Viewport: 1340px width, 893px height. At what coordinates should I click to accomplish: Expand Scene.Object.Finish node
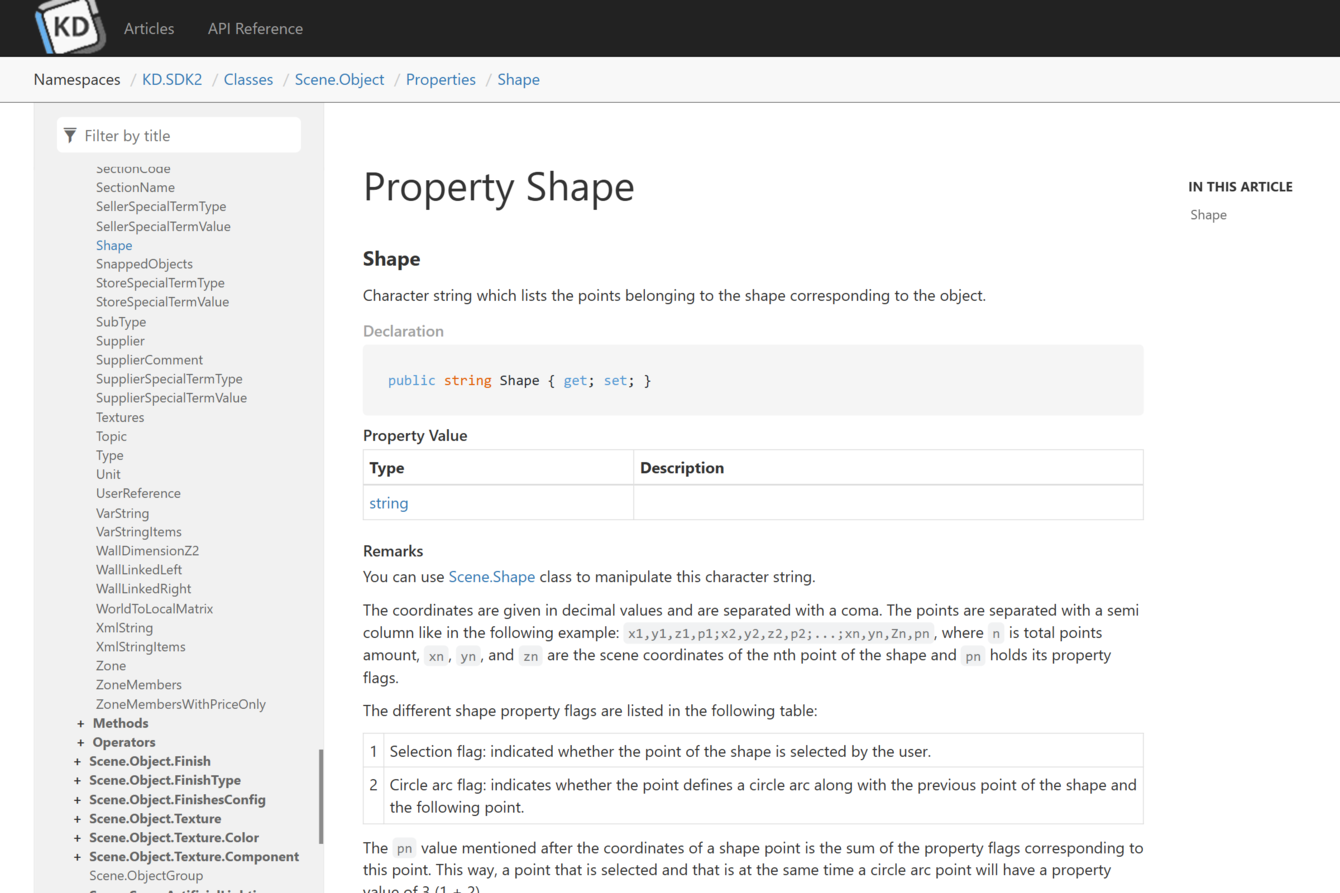tap(77, 761)
